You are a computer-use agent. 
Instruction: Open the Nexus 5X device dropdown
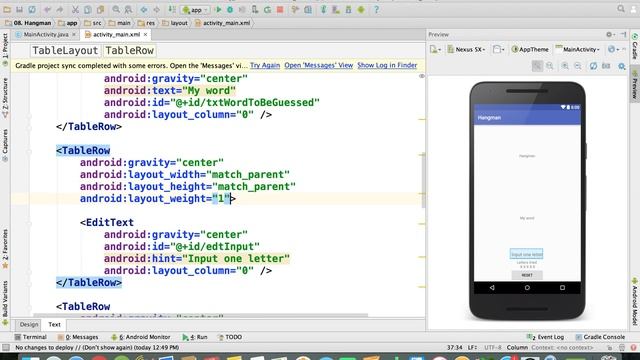pyautogui.click(x=466, y=49)
